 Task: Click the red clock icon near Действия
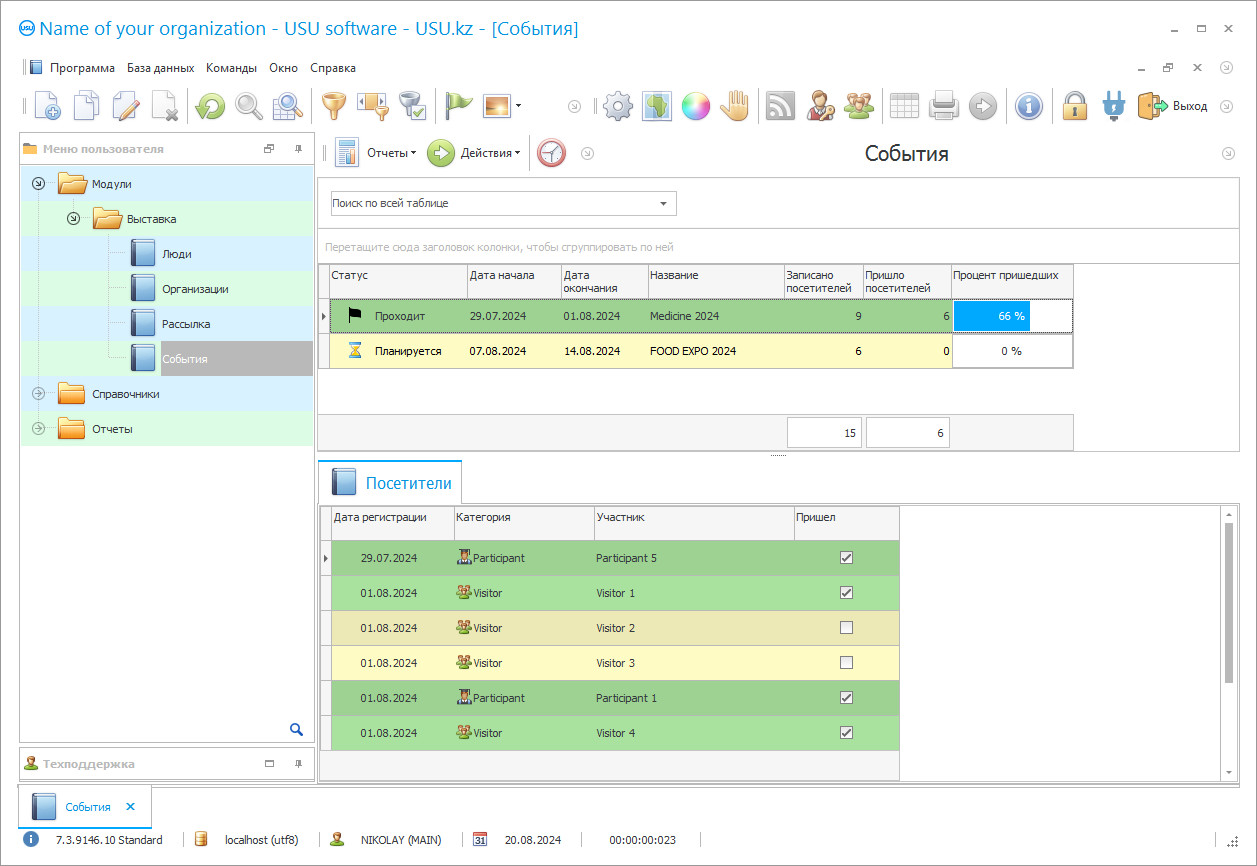[x=551, y=153]
